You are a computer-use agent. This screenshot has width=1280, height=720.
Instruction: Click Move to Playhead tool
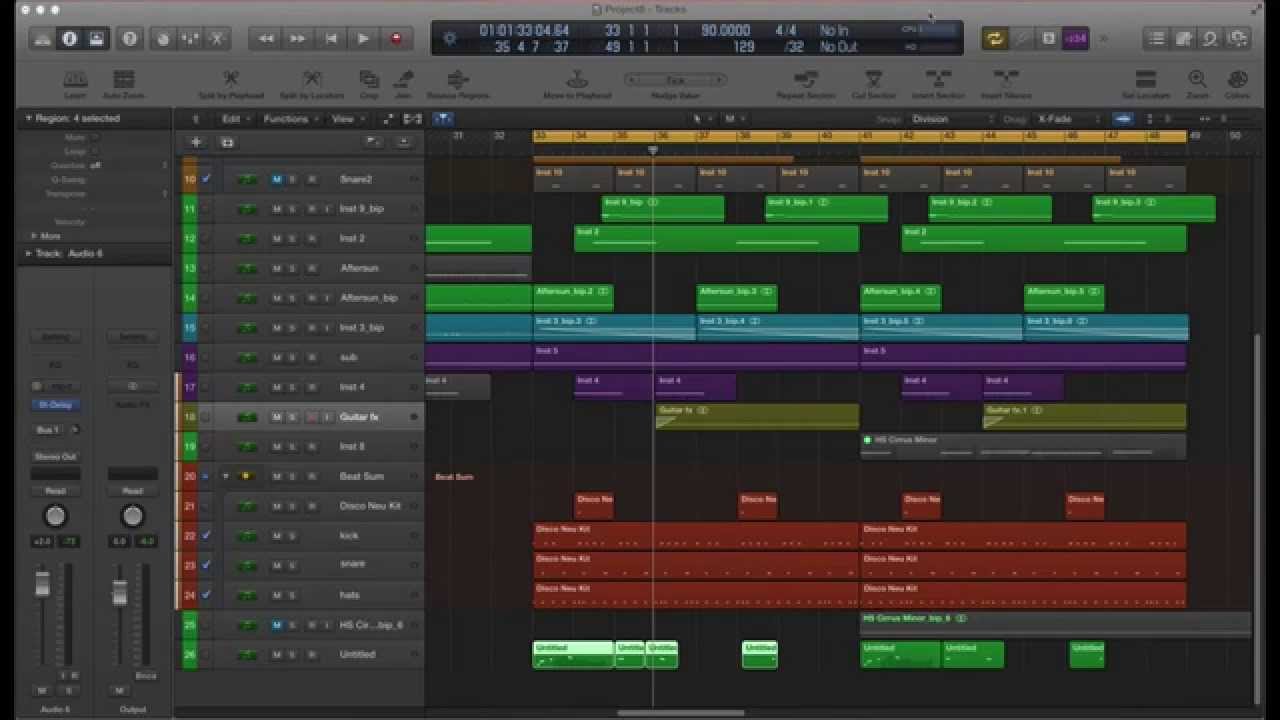(577, 84)
